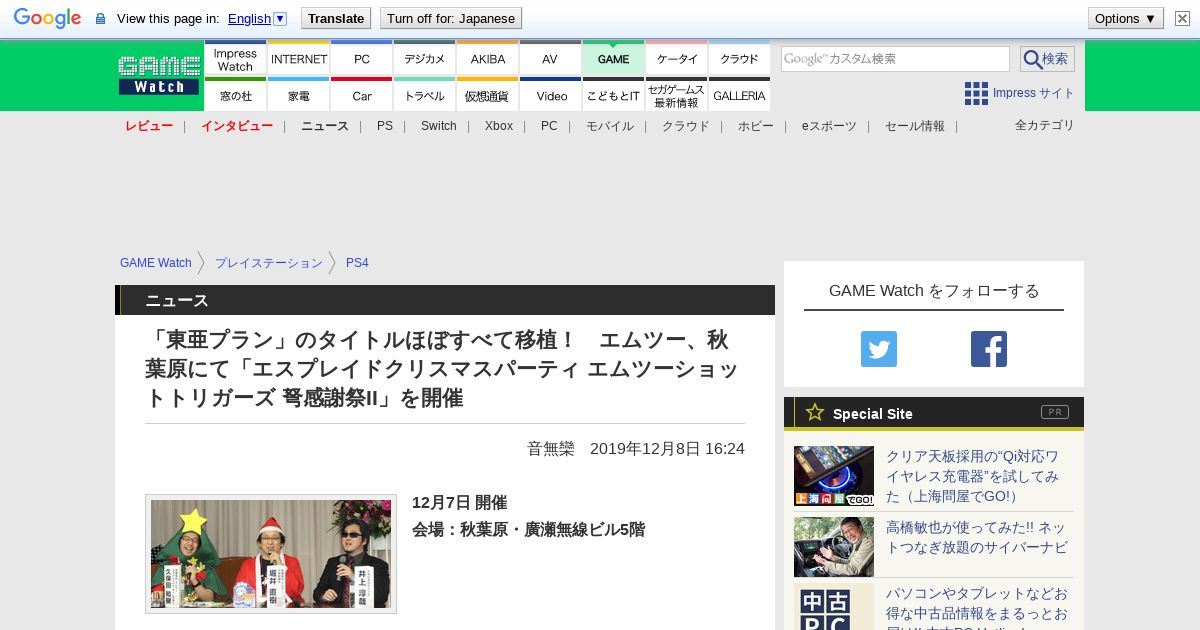Image resolution: width=1200 pixels, height=630 pixels.
Task: Open the AKIBA tab
Action: point(487,59)
